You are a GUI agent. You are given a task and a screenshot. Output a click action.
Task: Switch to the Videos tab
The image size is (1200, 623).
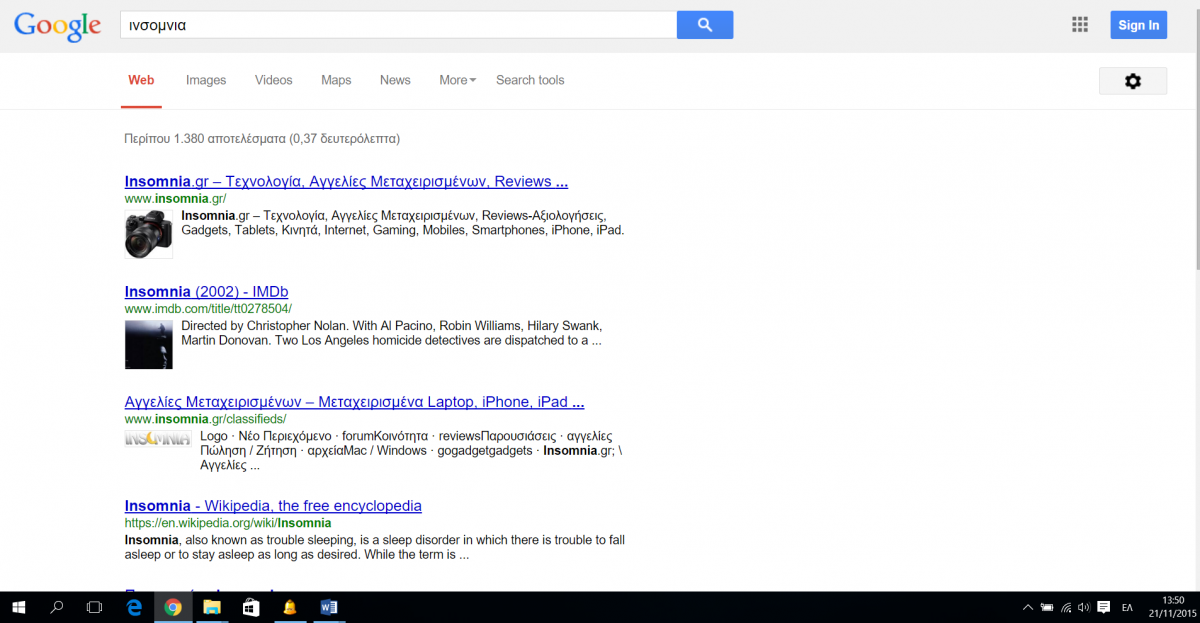coord(274,80)
